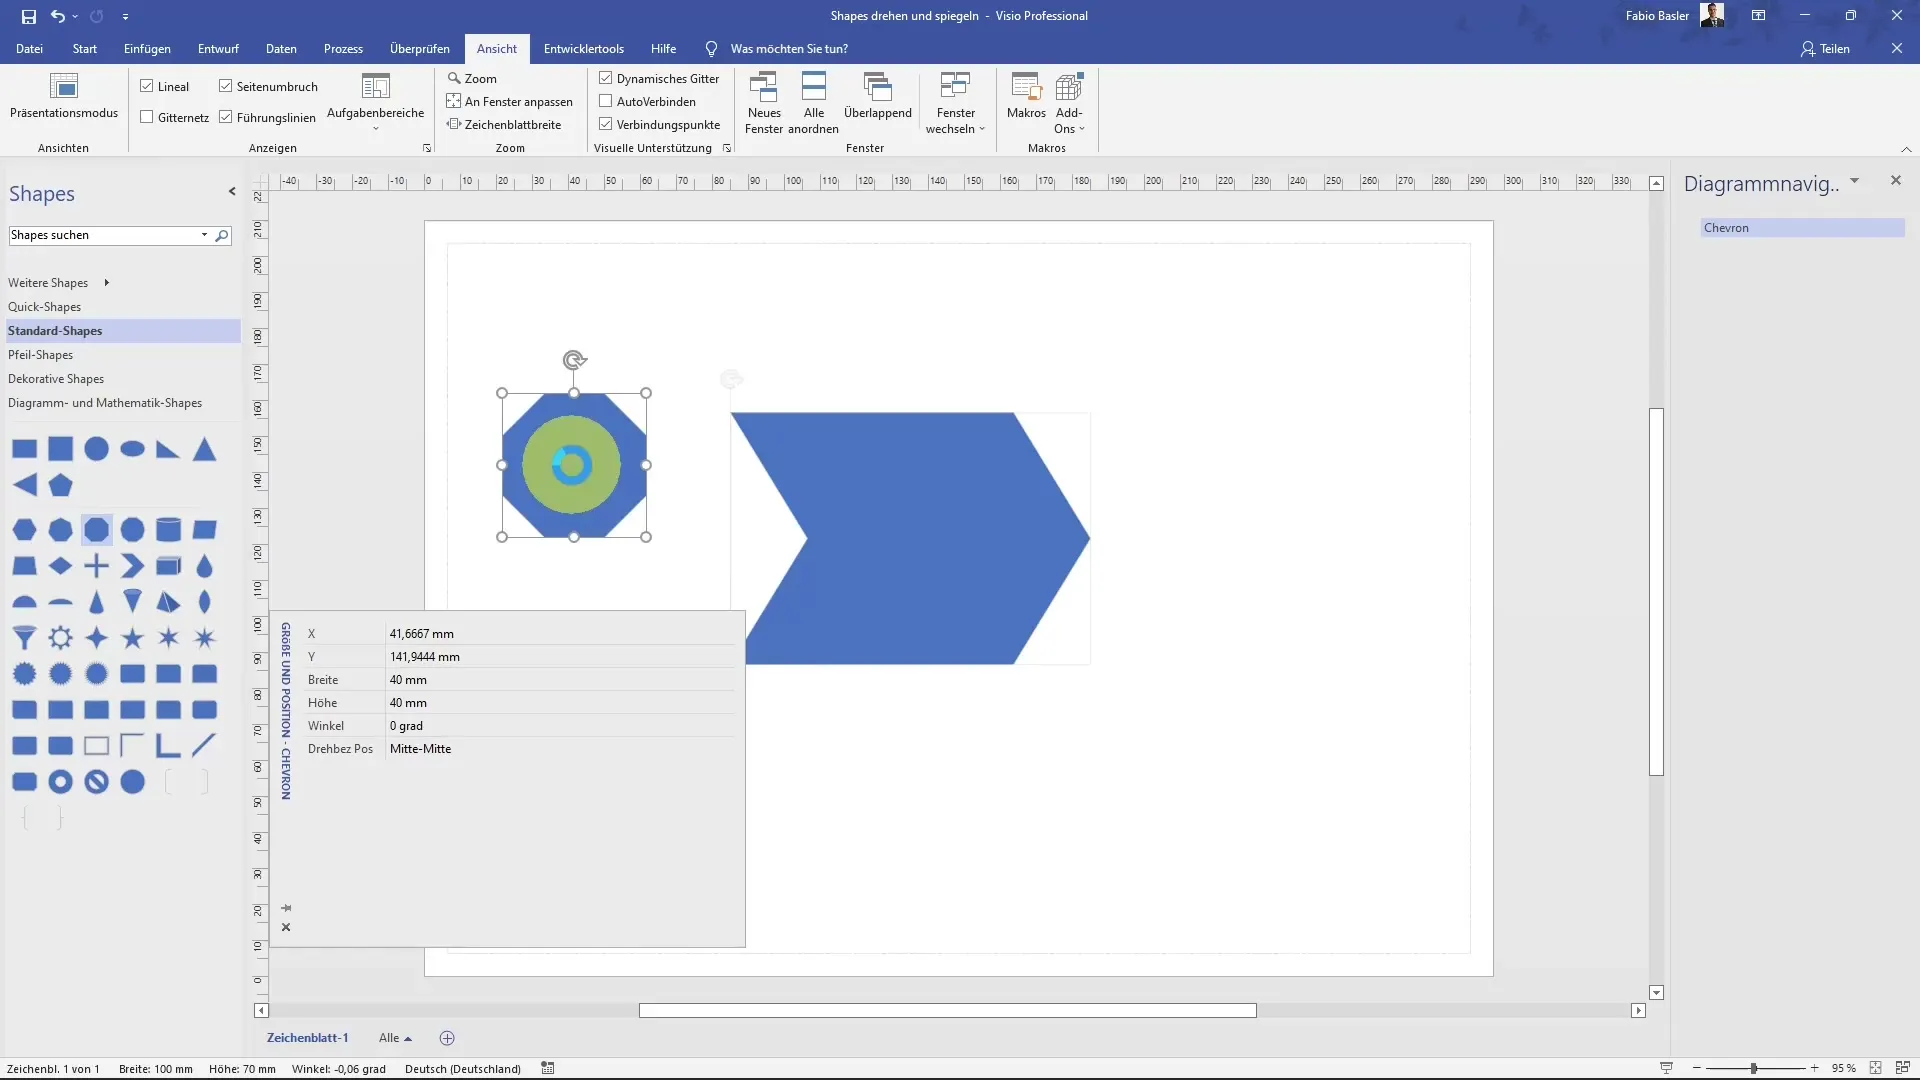The width and height of the screenshot is (1920, 1080).
Task: Click the Shapes search magnifier
Action: [x=222, y=235]
